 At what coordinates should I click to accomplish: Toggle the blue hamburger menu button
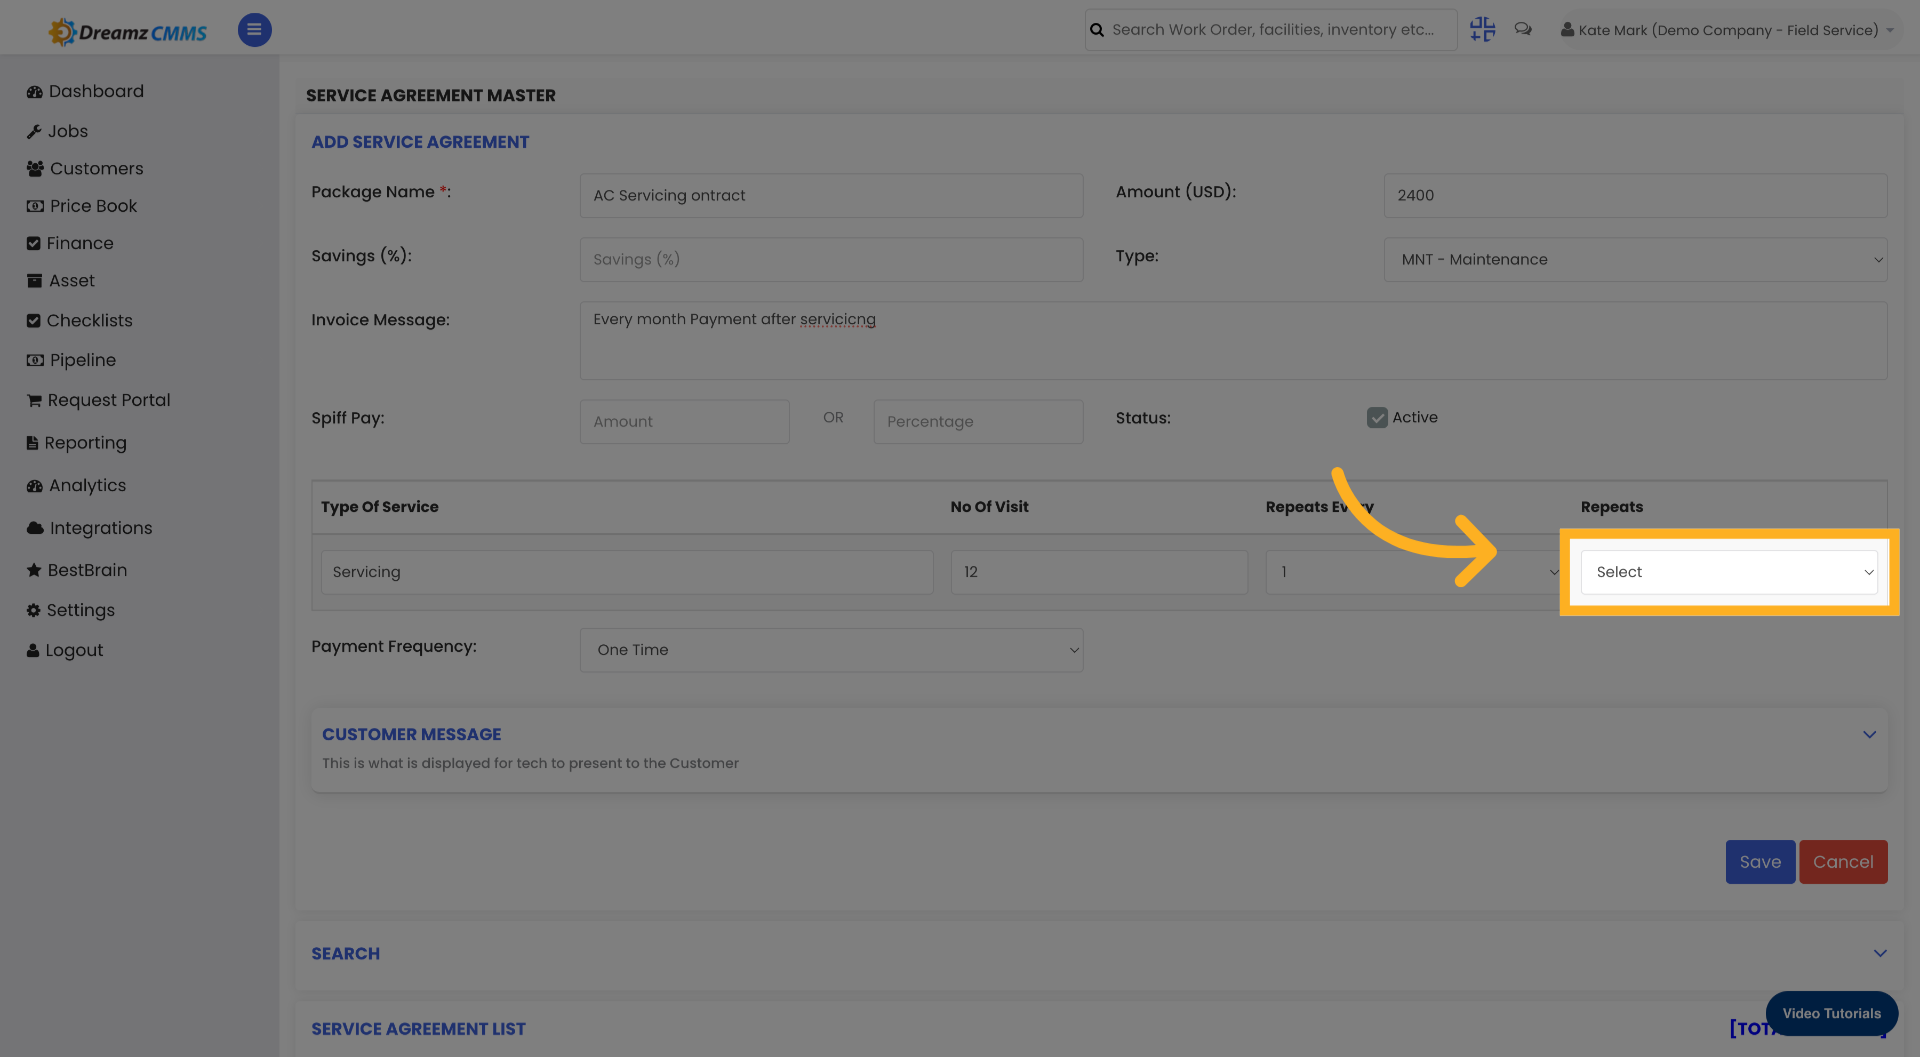[x=254, y=30]
